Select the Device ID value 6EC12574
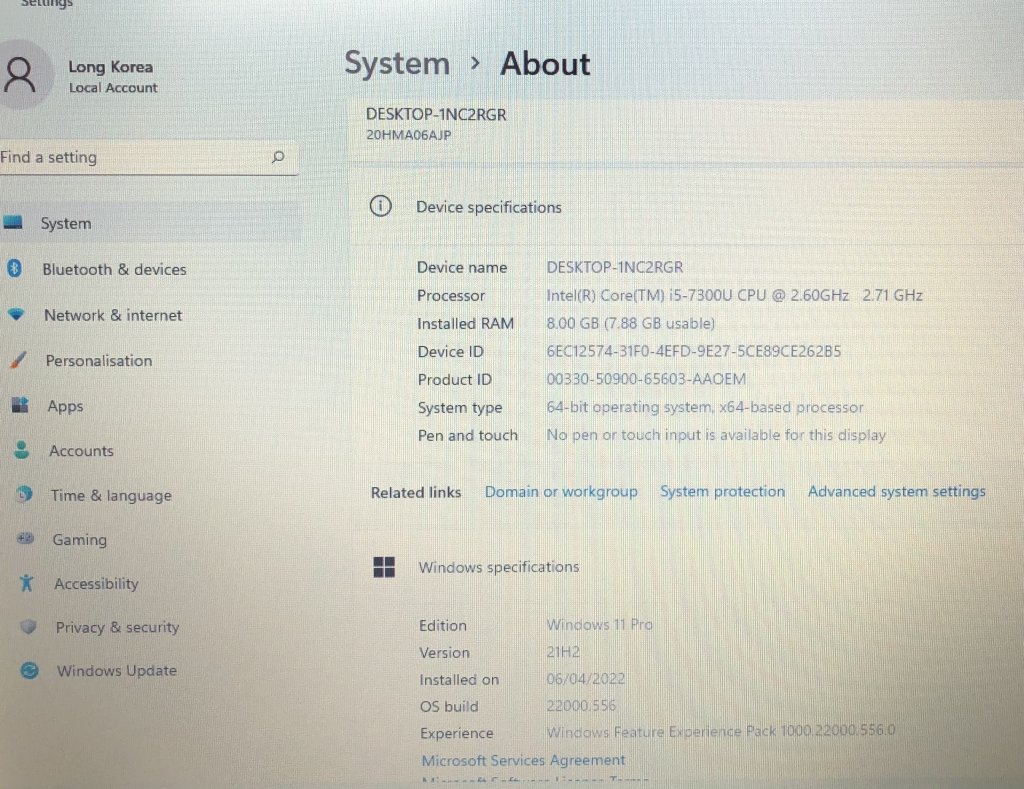 [694, 351]
